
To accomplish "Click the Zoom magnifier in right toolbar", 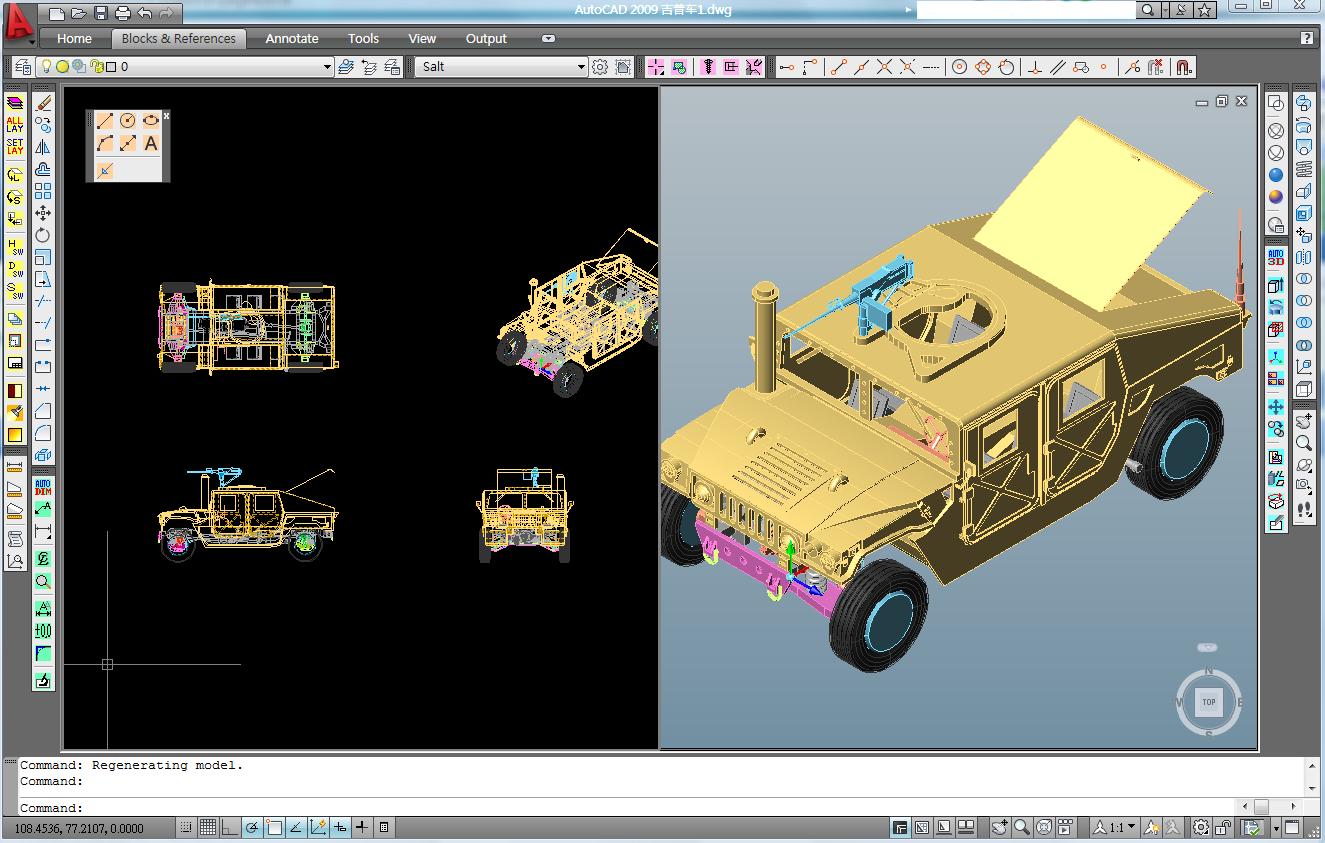I will click(x=1304, y=443).
